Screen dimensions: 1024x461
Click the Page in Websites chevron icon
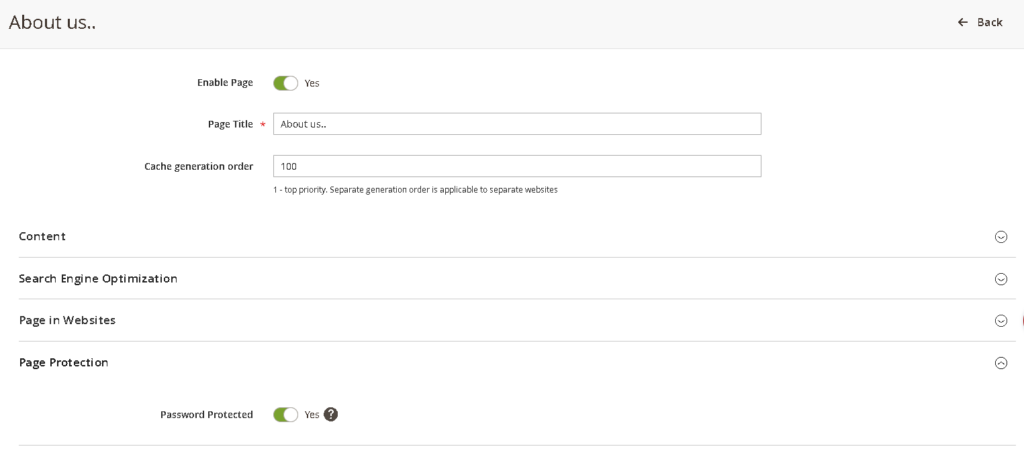click(x=1000, y=321)
